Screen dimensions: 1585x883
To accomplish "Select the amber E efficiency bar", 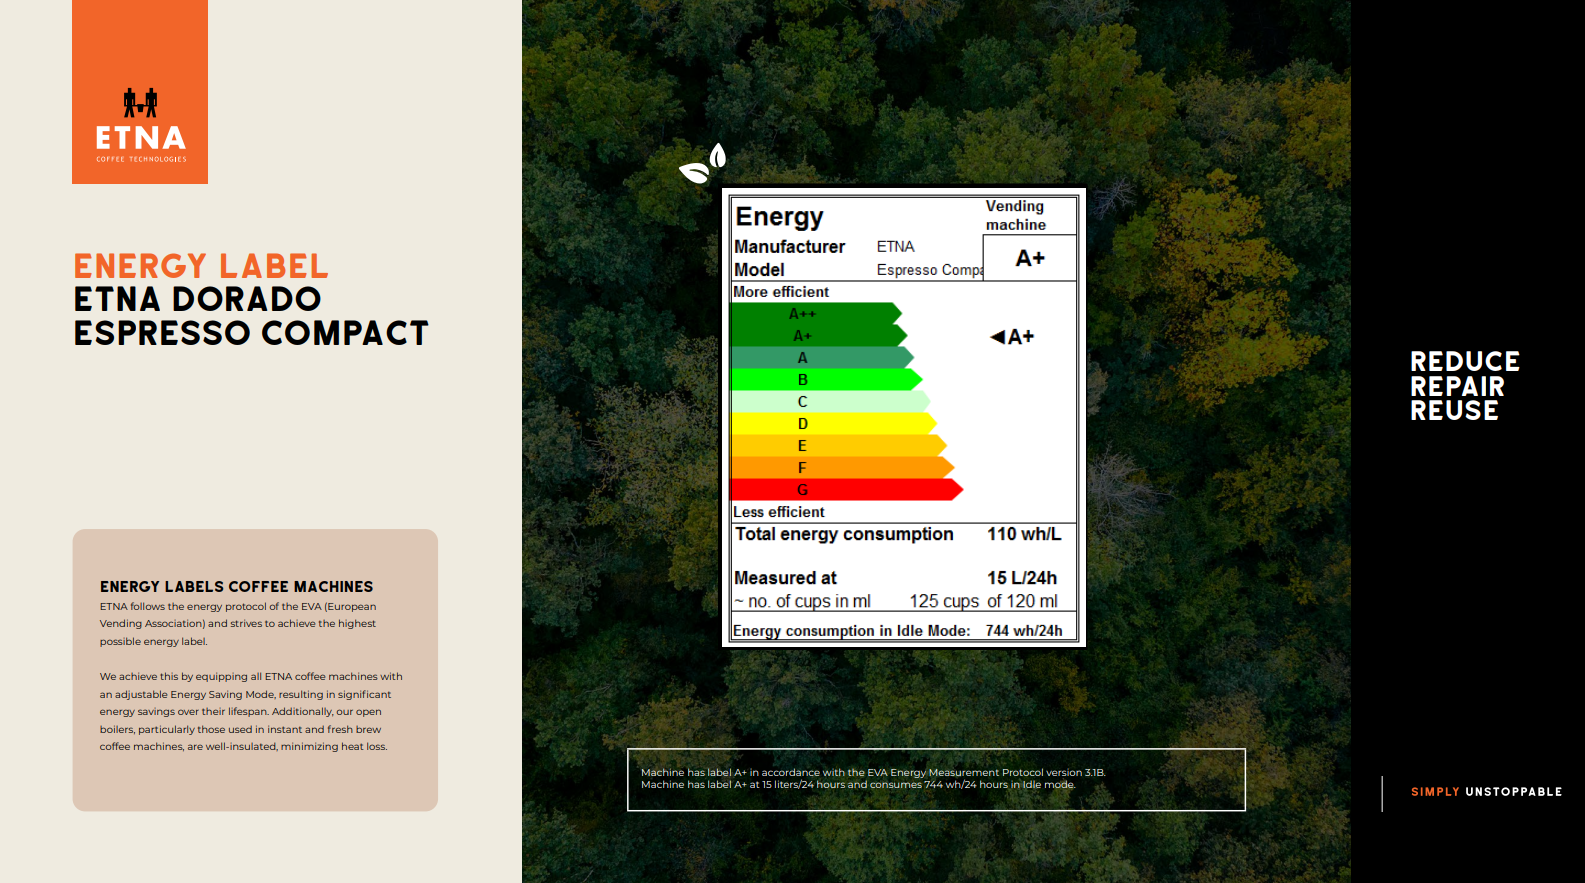I will point(839,446).
